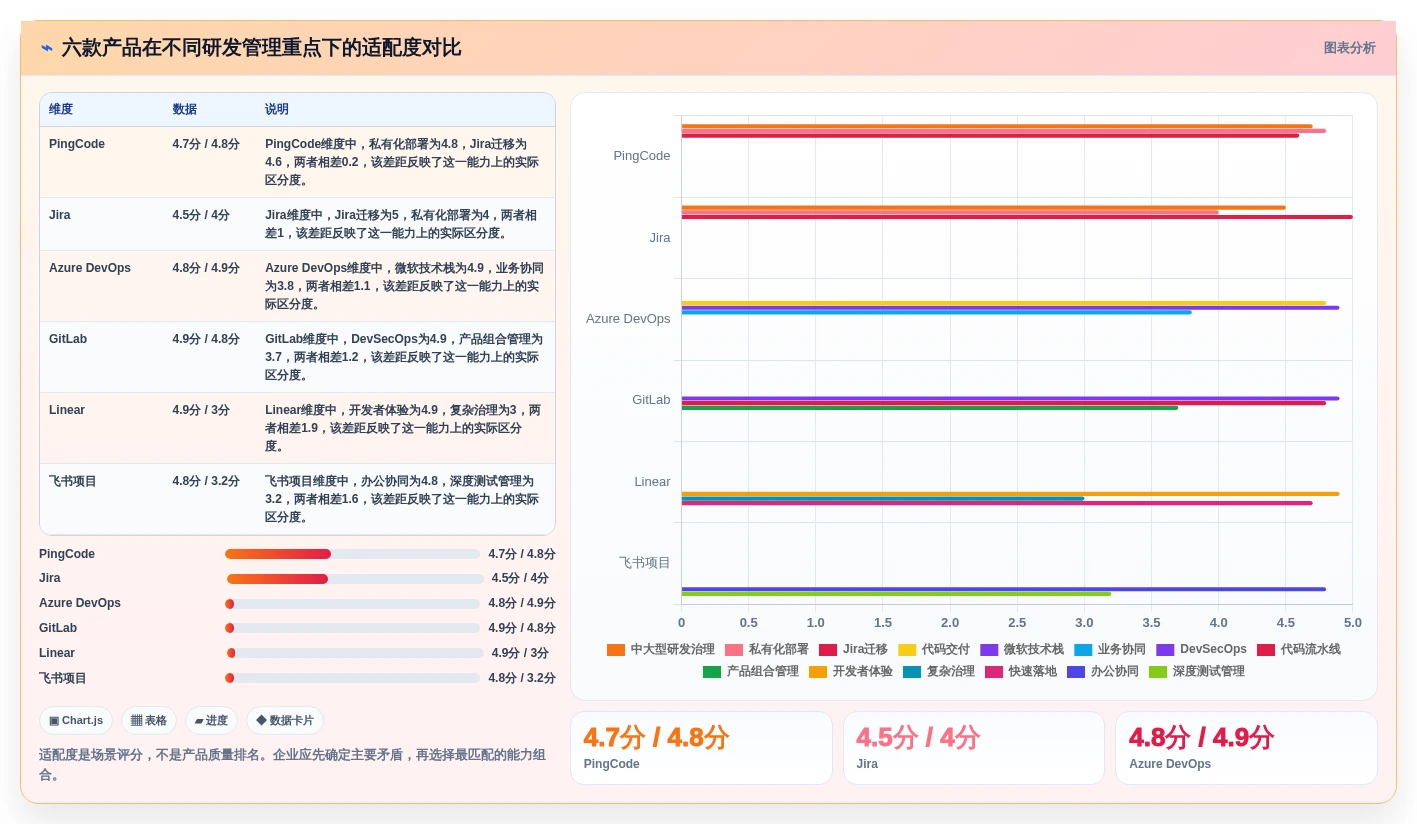The width and height of the screenshot is (1417, 824).
Task: Toggle the 复杂治理 legend item
Action: click(x=939, y=671)
